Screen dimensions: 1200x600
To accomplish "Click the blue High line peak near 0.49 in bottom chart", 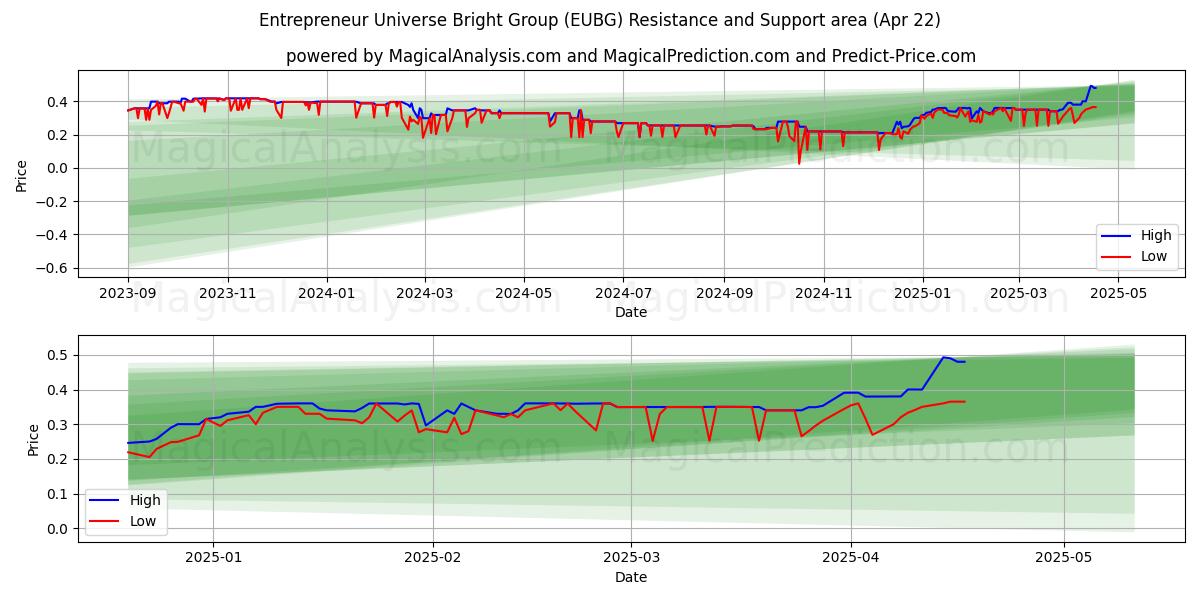I will coord(943,357).
